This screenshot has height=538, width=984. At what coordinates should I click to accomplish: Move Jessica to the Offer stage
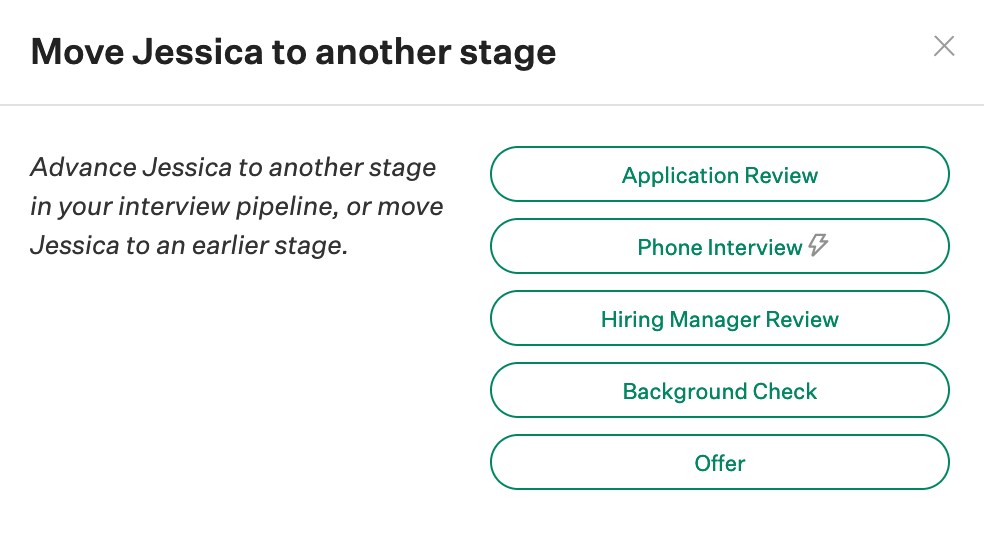720,463
